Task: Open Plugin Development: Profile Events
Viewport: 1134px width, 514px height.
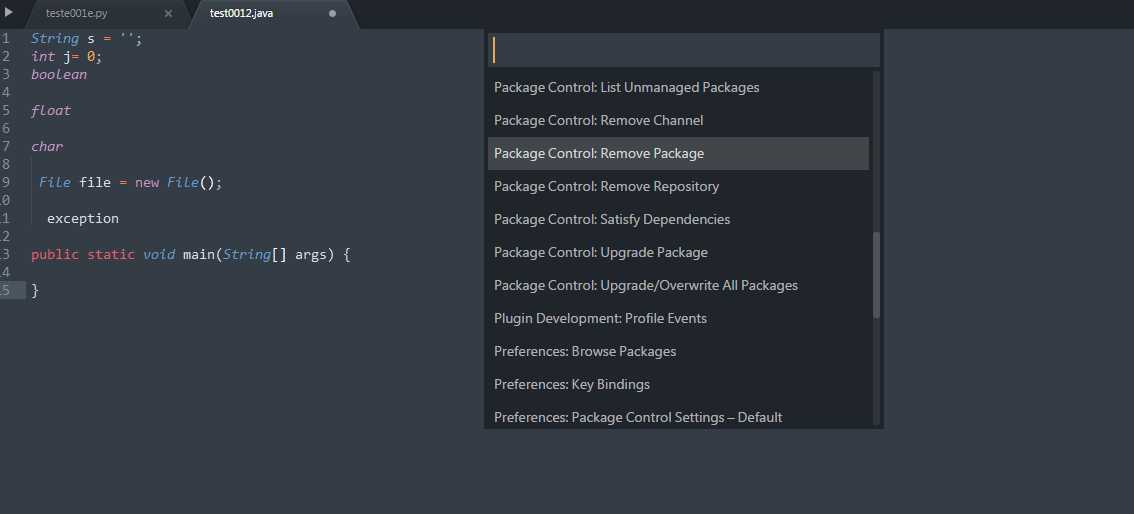Action: 600,319
